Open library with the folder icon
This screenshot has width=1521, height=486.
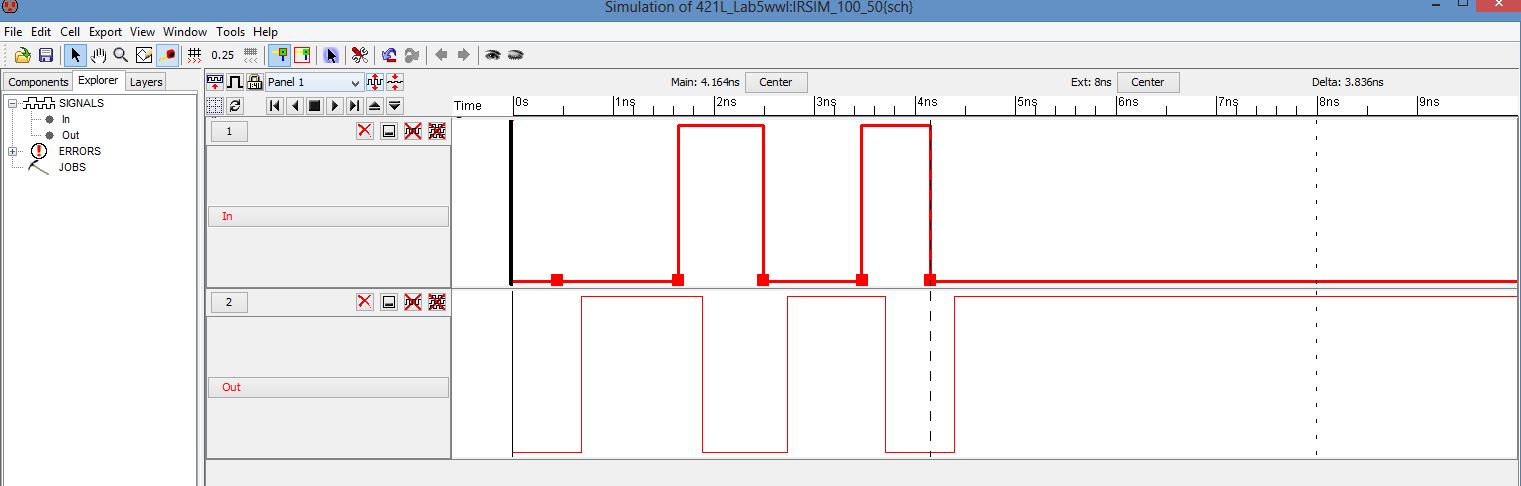[23, 55]
